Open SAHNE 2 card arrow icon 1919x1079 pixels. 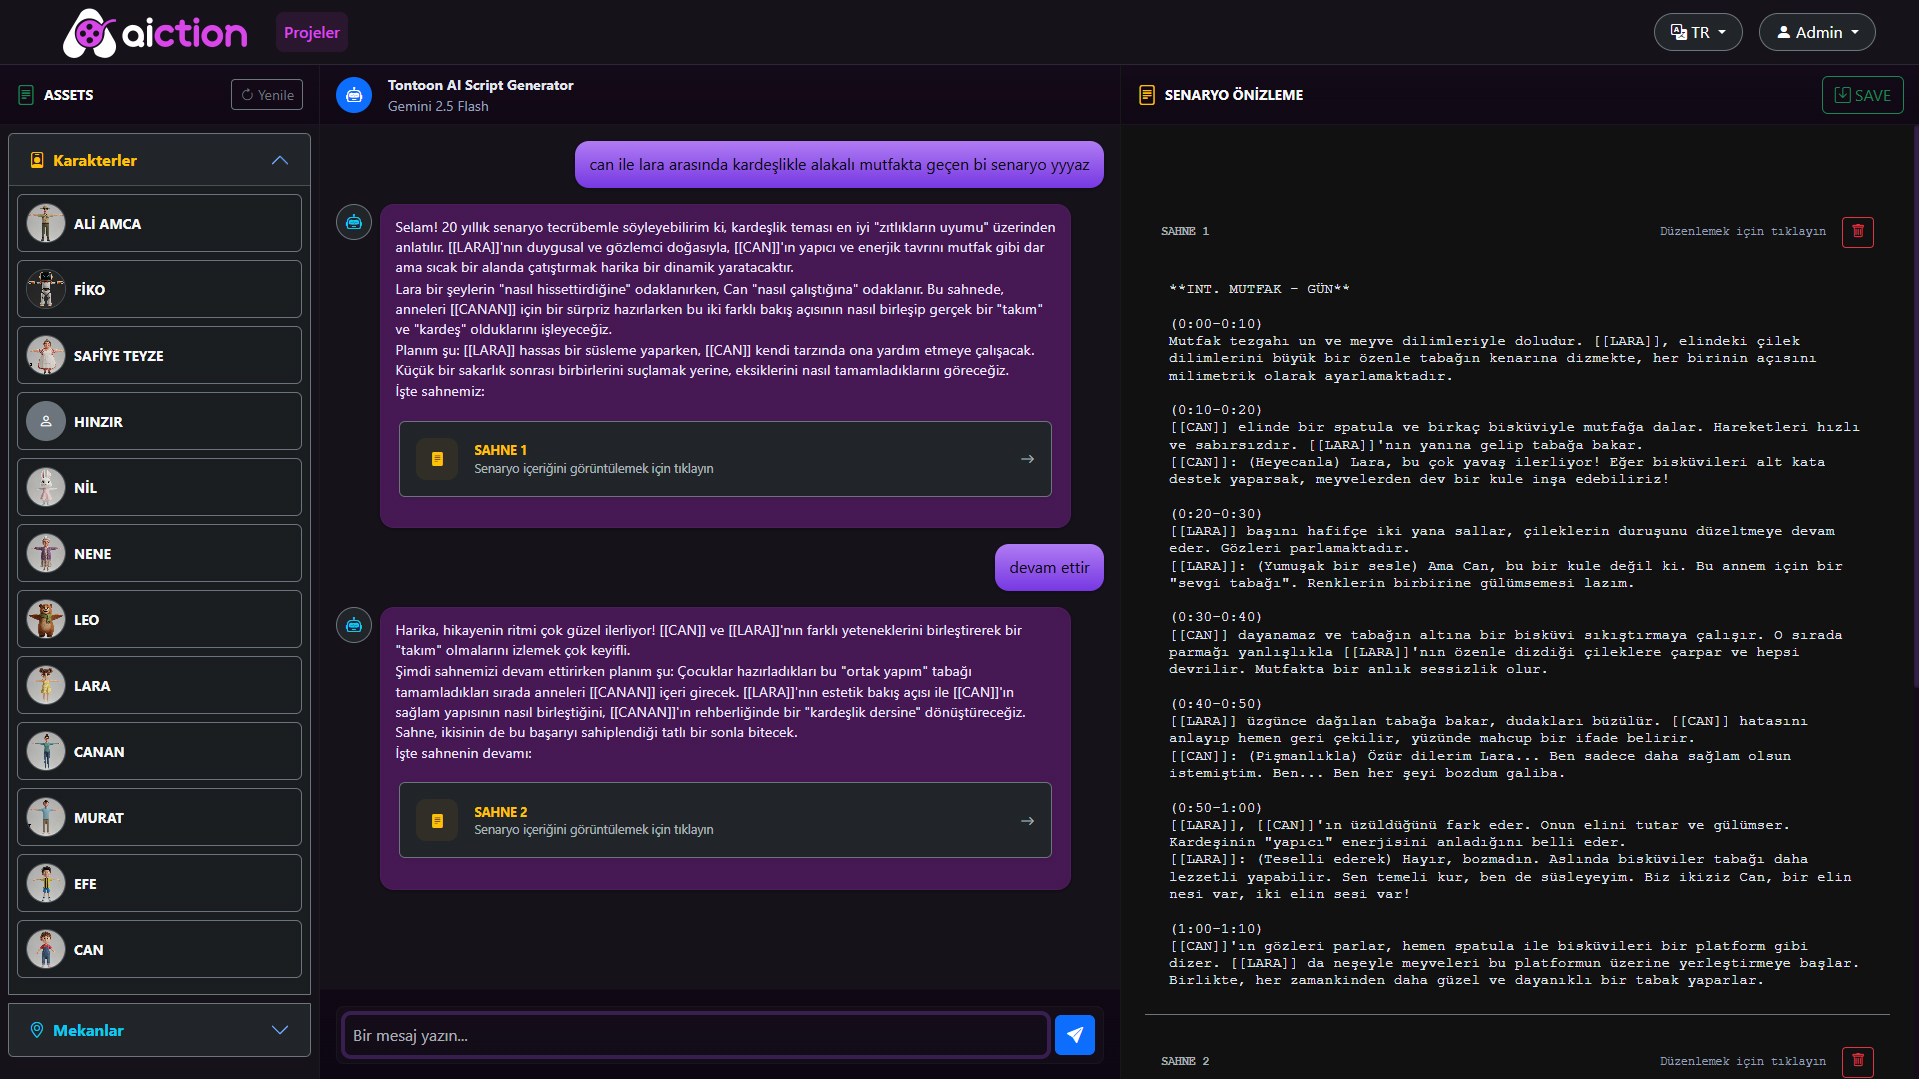point(1027,821)
